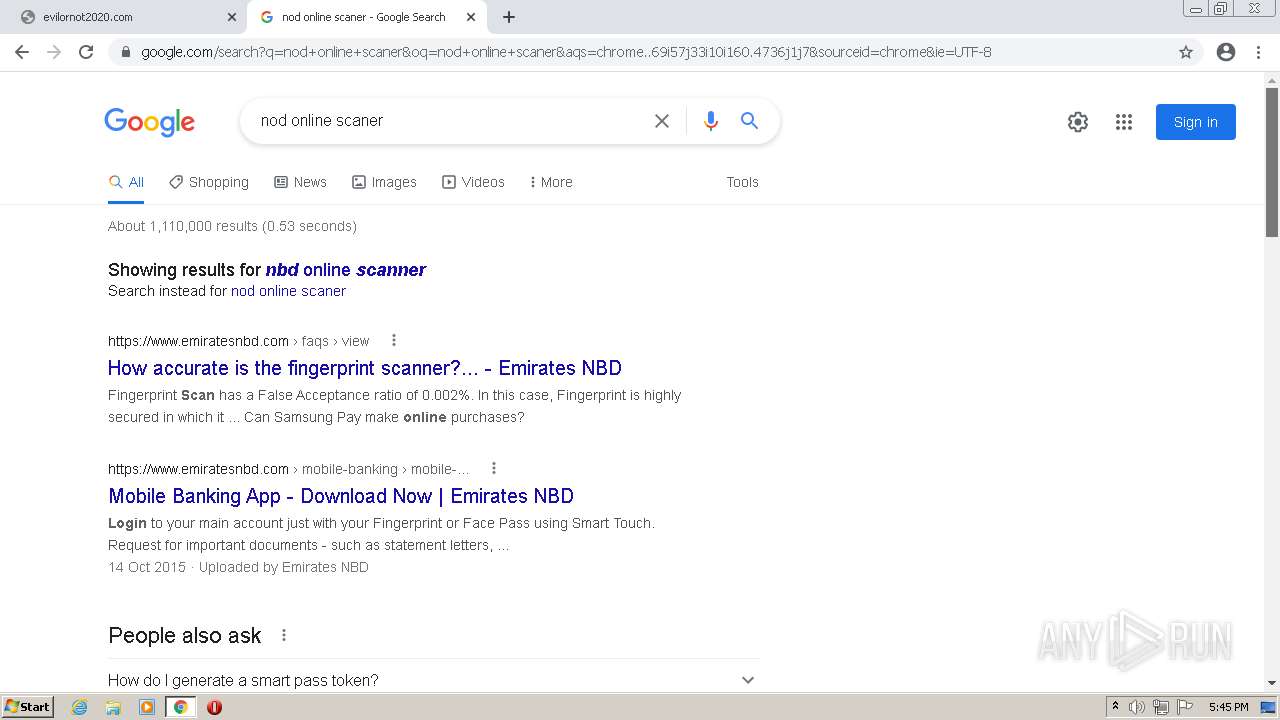
Task: Select Chrome in the taskbar
Action: [x=180, y=707]
